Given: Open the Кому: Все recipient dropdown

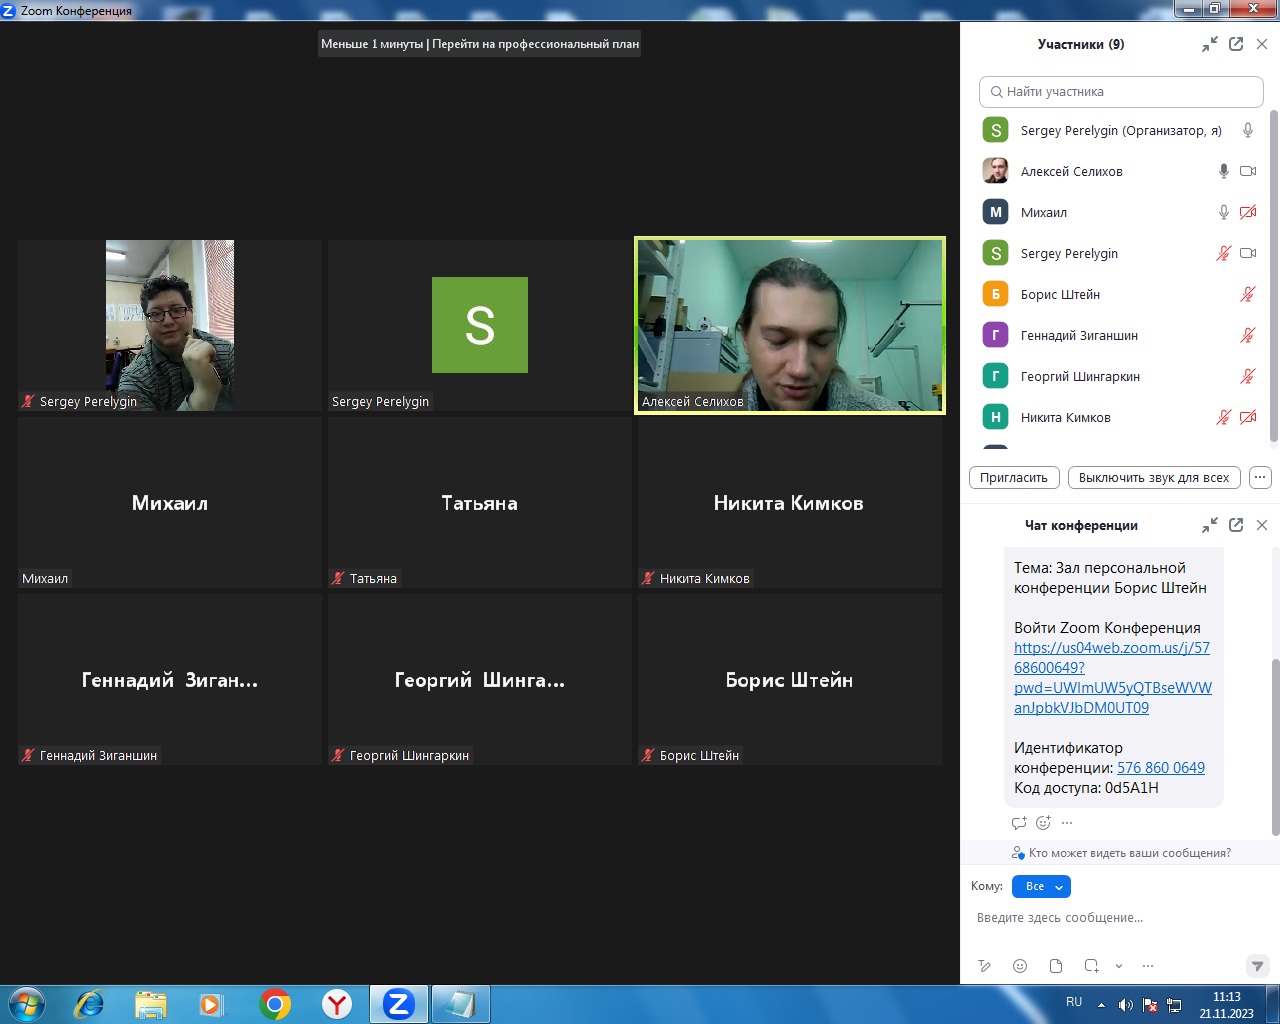Looking at the screenshot, I should [x=1041, y=886].
